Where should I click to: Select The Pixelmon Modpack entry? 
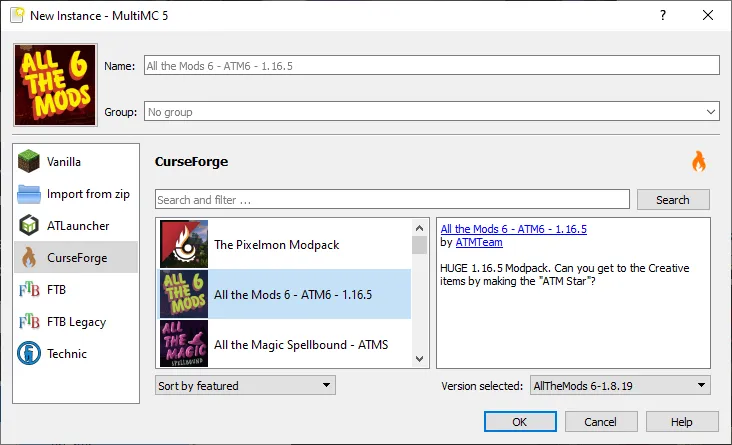point(285,244)
